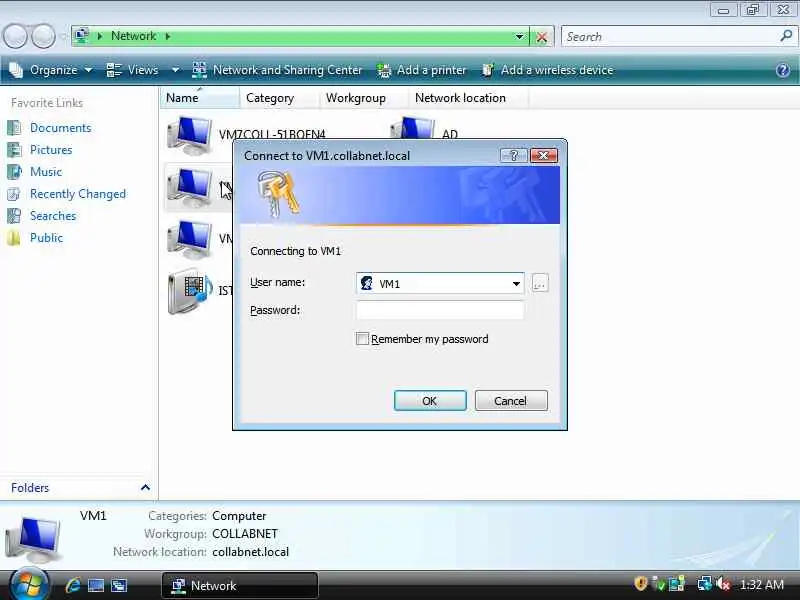Click the Windows Start orb

click(x=29, y=584)
